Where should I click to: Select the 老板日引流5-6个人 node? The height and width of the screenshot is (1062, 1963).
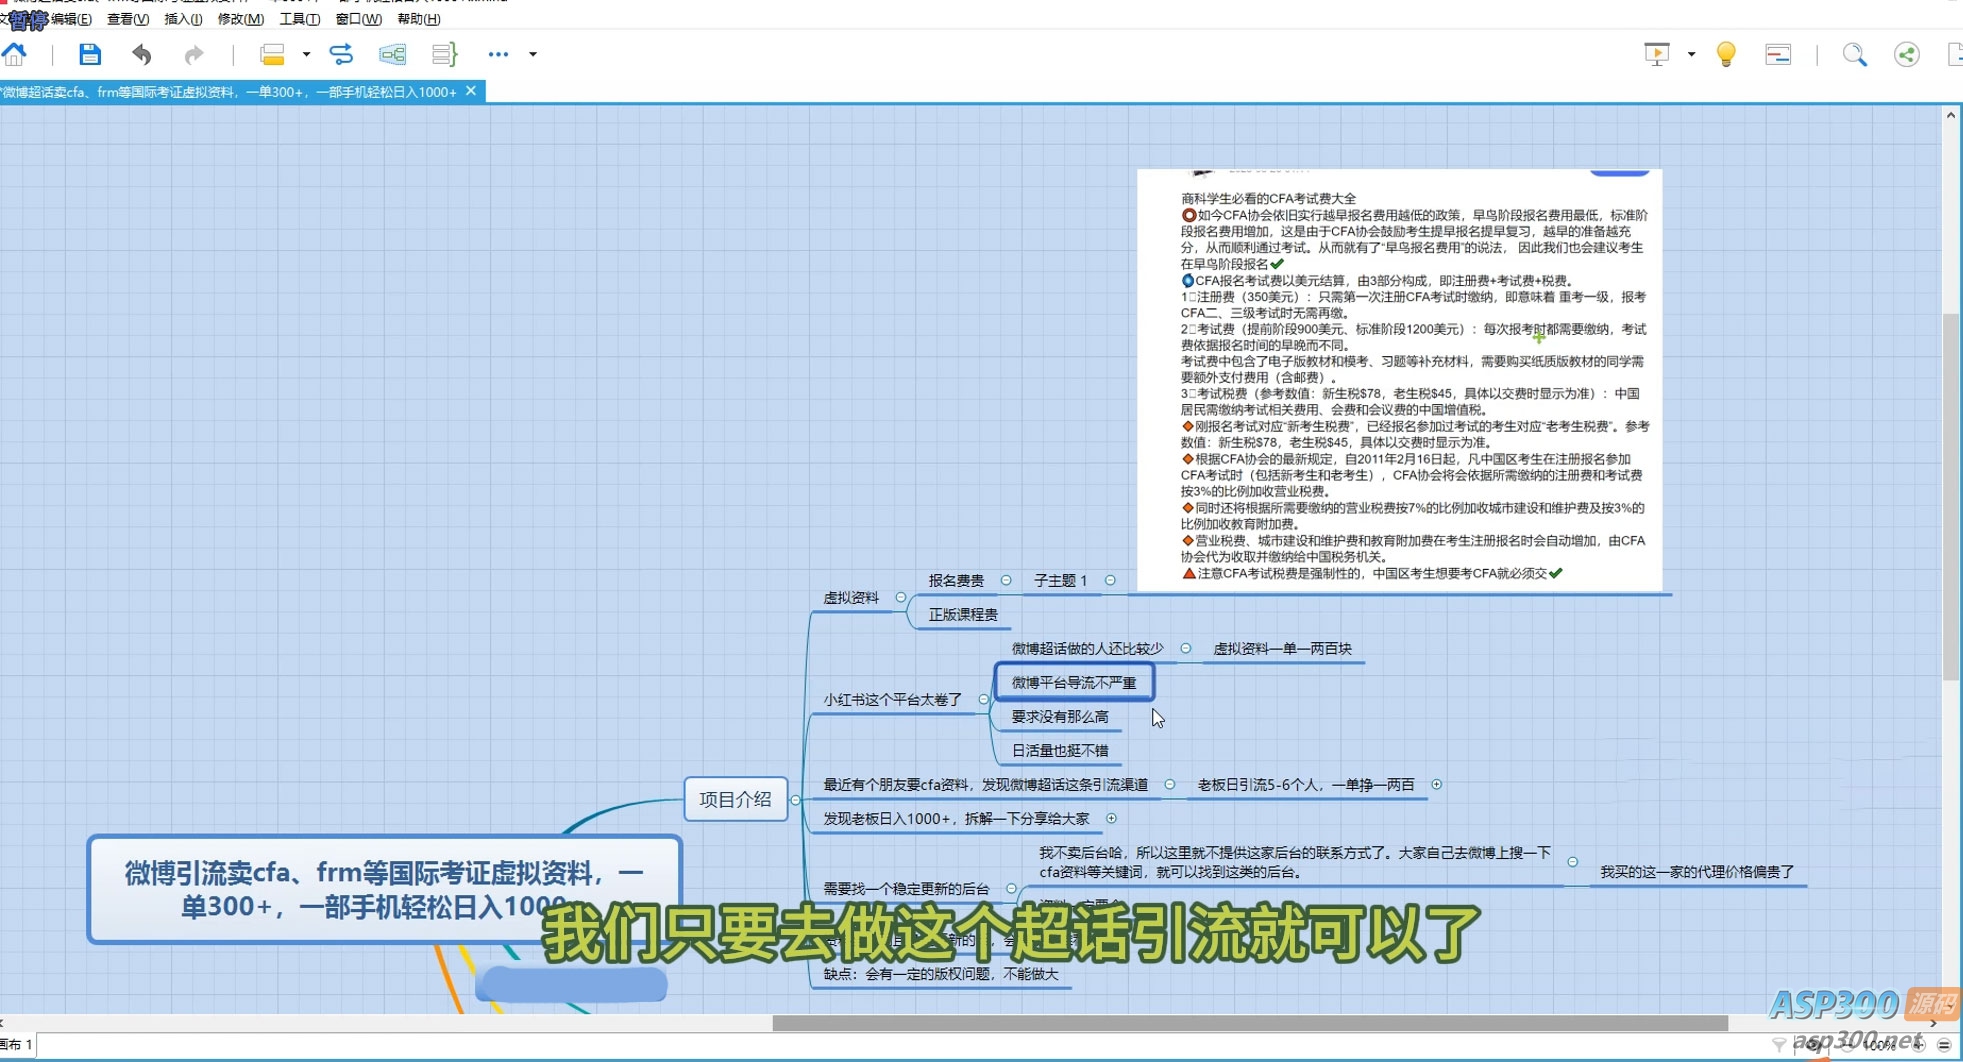pyautogui.click(x=1306, y=785)
